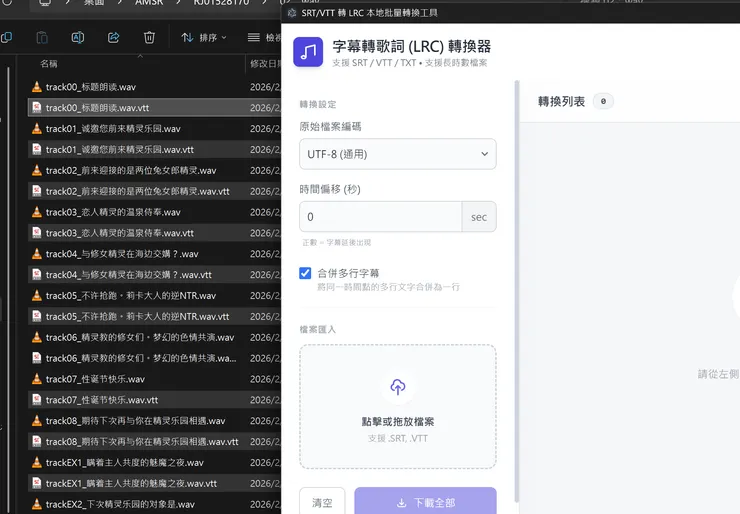The width and height of the screenshot is (740, 514).
Task: Select trackEX2_下次精灵乐园的对象是.wav
Action: [x=120, y=504]
